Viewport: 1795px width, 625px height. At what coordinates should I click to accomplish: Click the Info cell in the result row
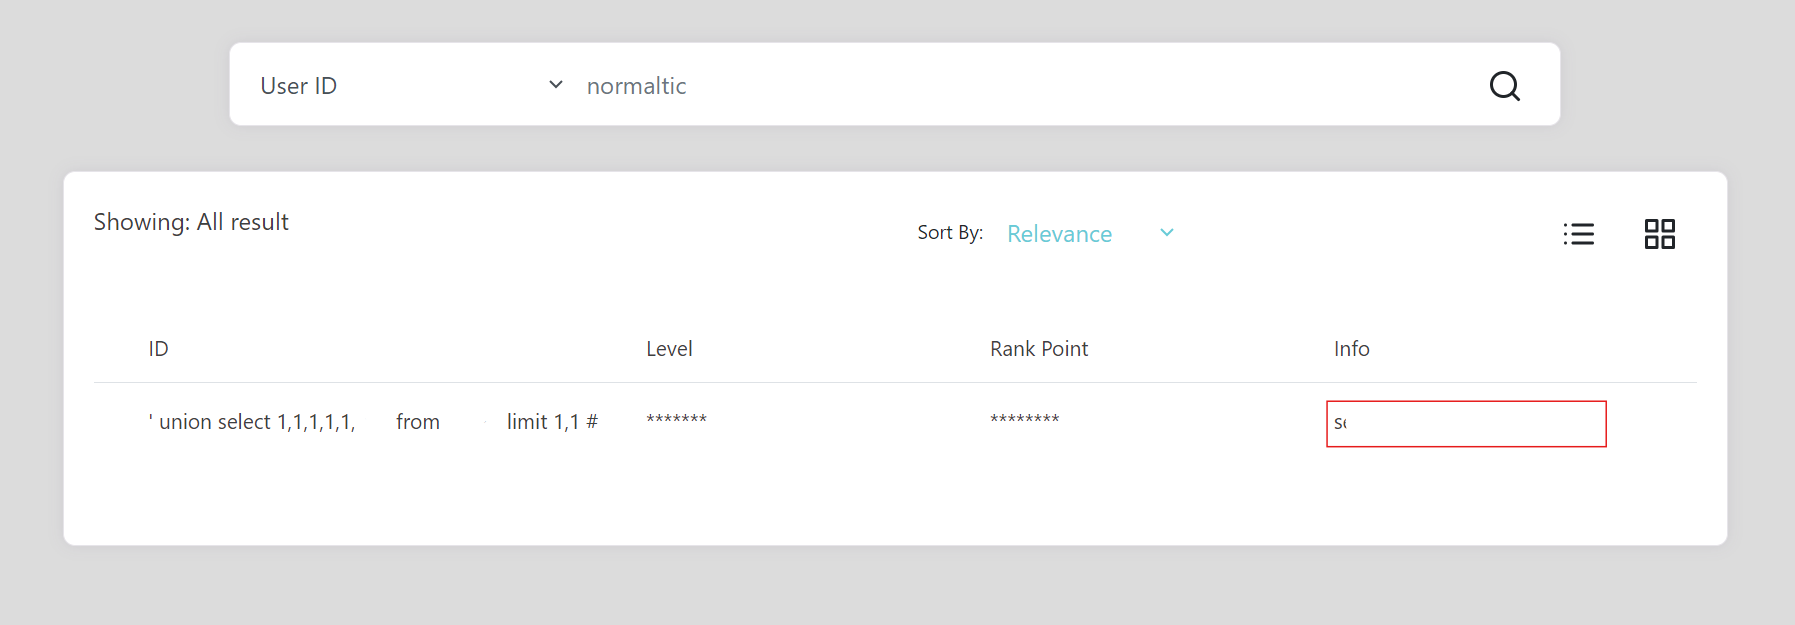pyautogui.click(x=1466, y=424)
